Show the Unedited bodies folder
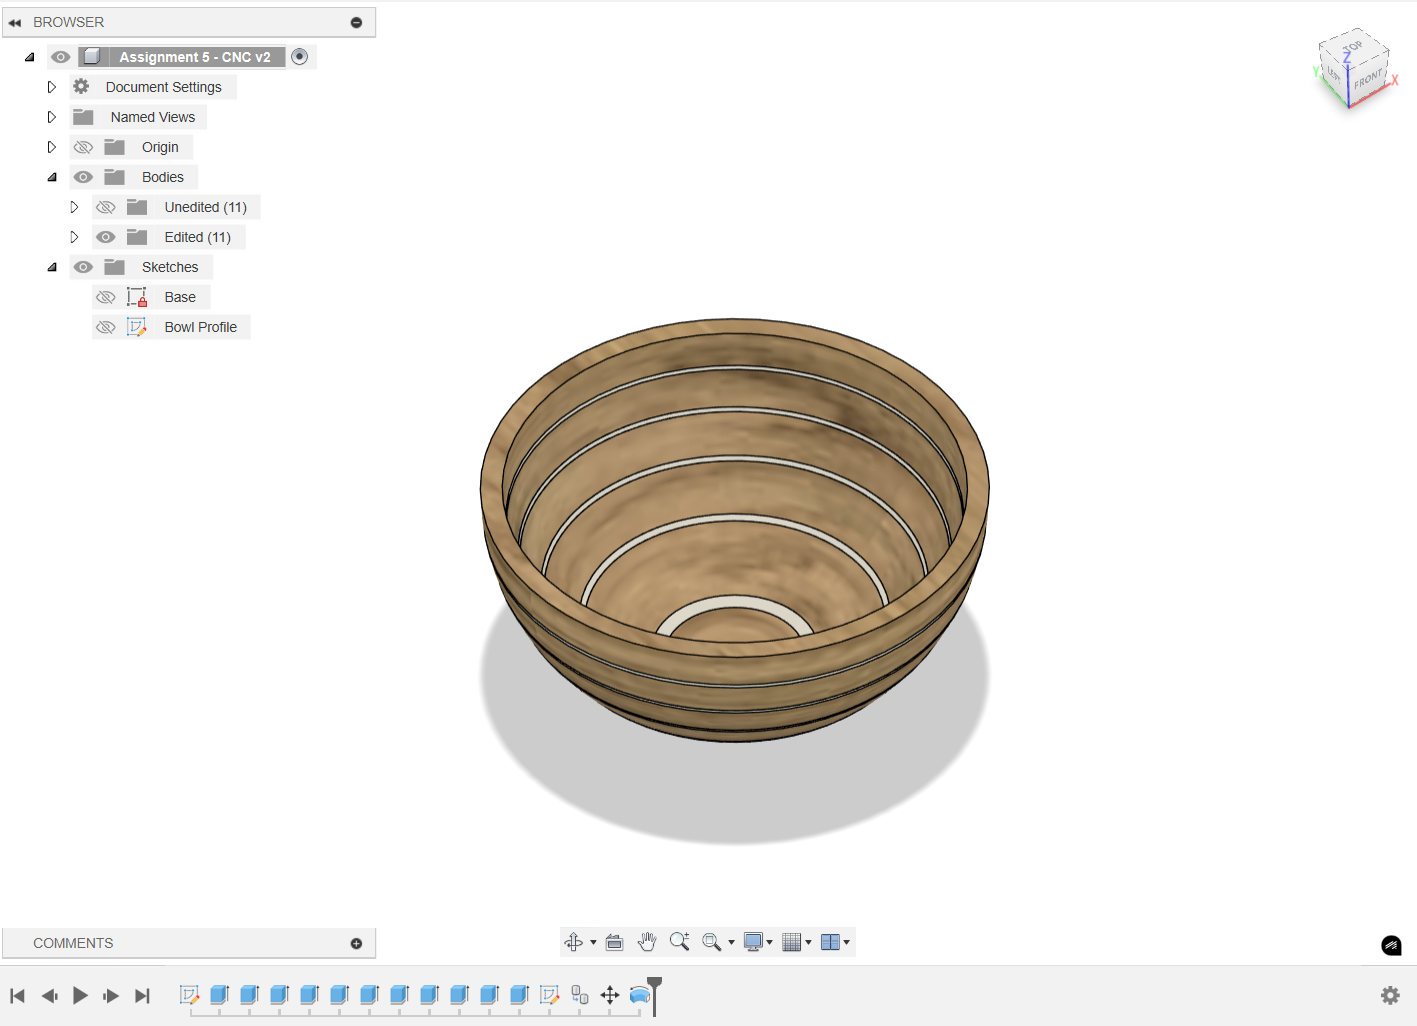Image resolution: width=1417 pixels, height=1026 pixels. coord(105,207)
